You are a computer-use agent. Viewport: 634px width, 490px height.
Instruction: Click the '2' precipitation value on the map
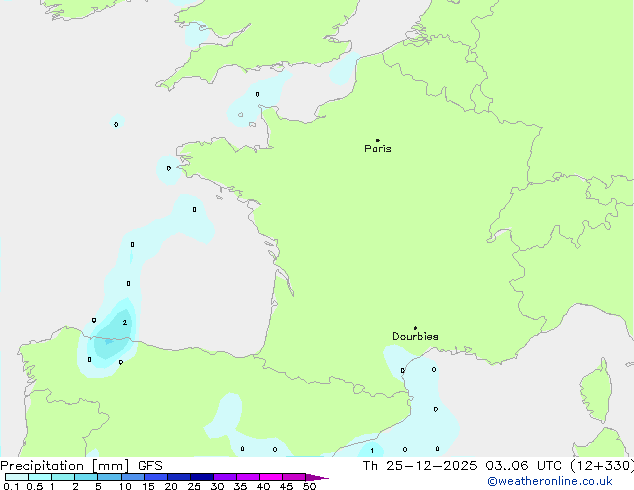click(125, 322)
